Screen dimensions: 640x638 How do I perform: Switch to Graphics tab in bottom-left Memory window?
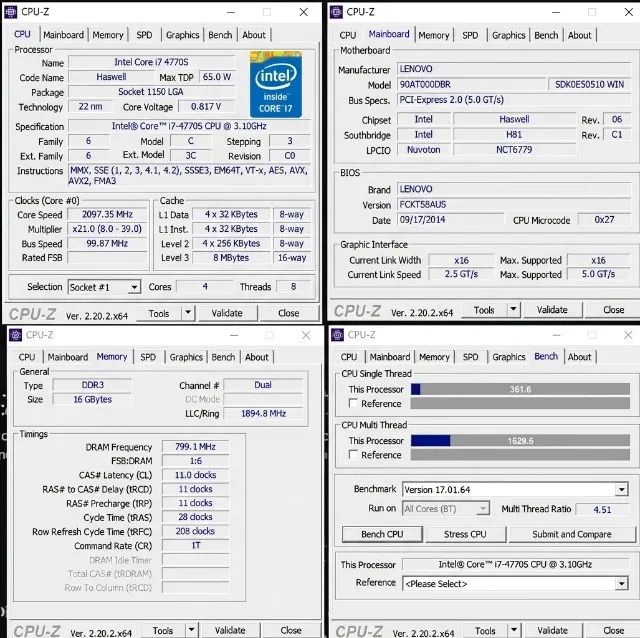(x=186, y=357)
